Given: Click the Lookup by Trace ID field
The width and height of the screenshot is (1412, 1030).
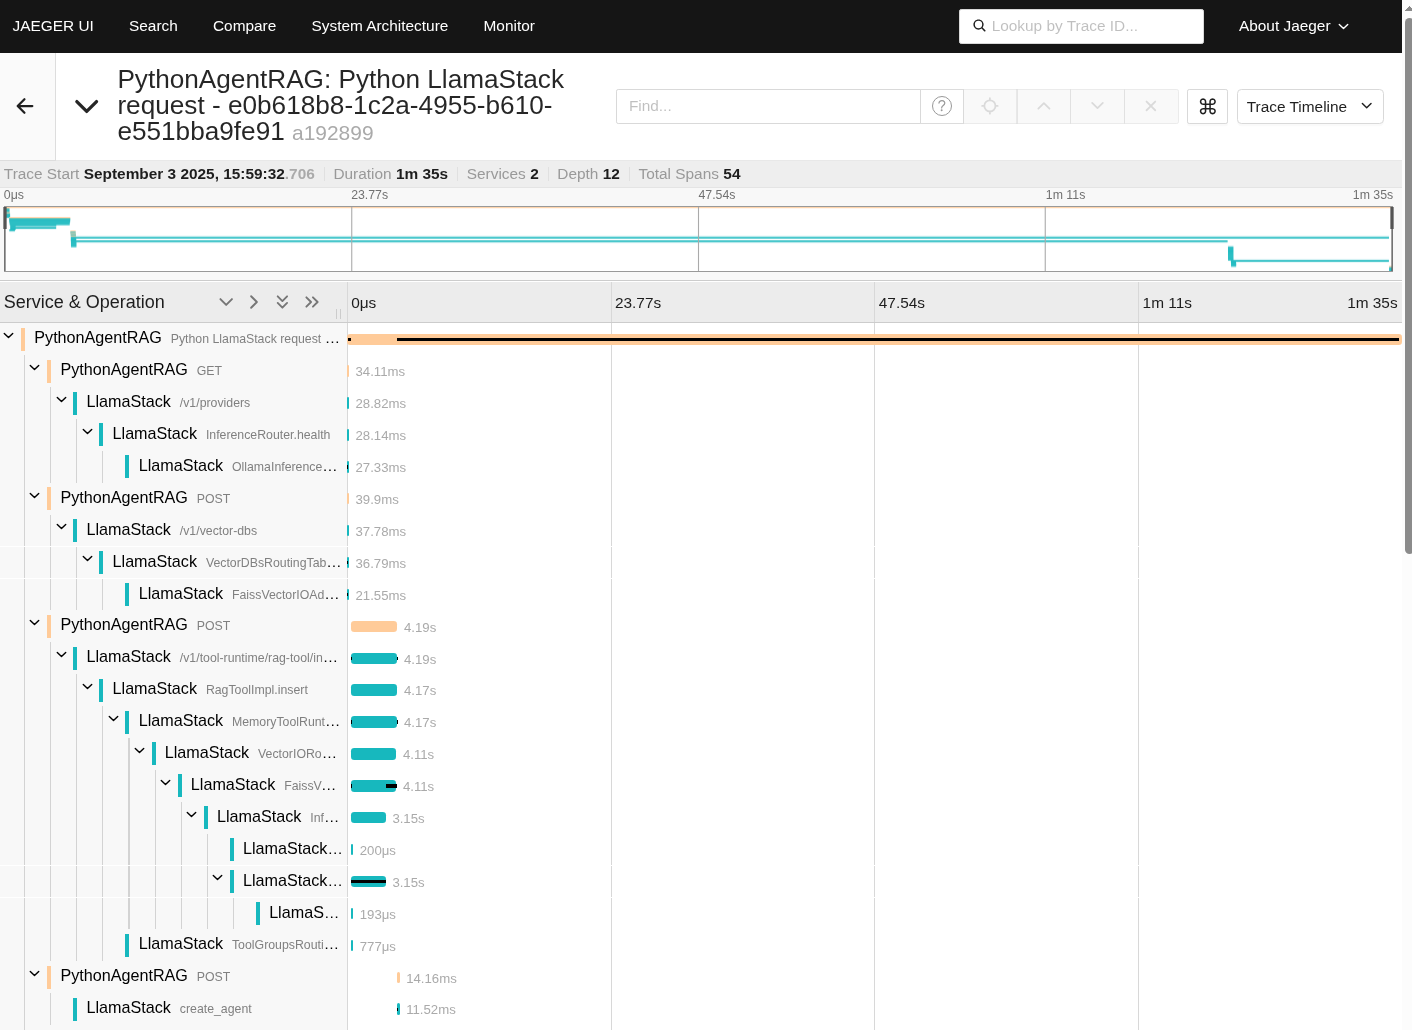Looking at the screenshot, I should point(1090,26).
